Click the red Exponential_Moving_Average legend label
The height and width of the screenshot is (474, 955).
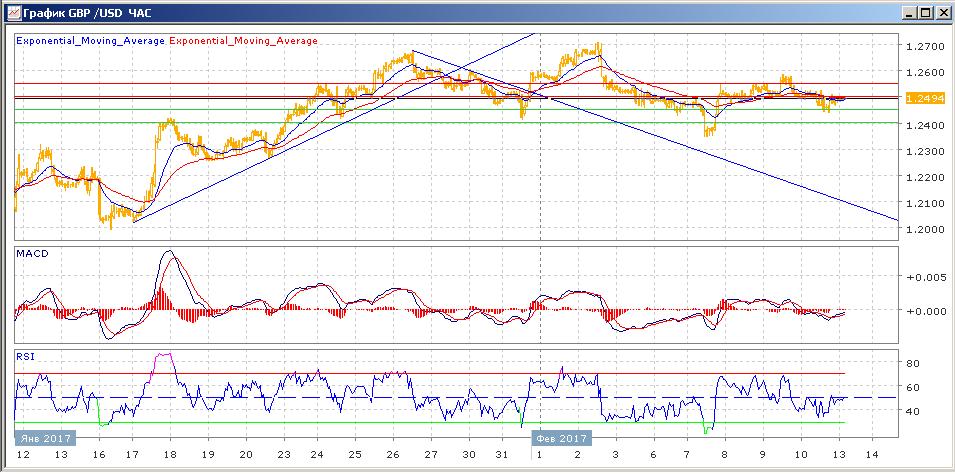point(243,41)
